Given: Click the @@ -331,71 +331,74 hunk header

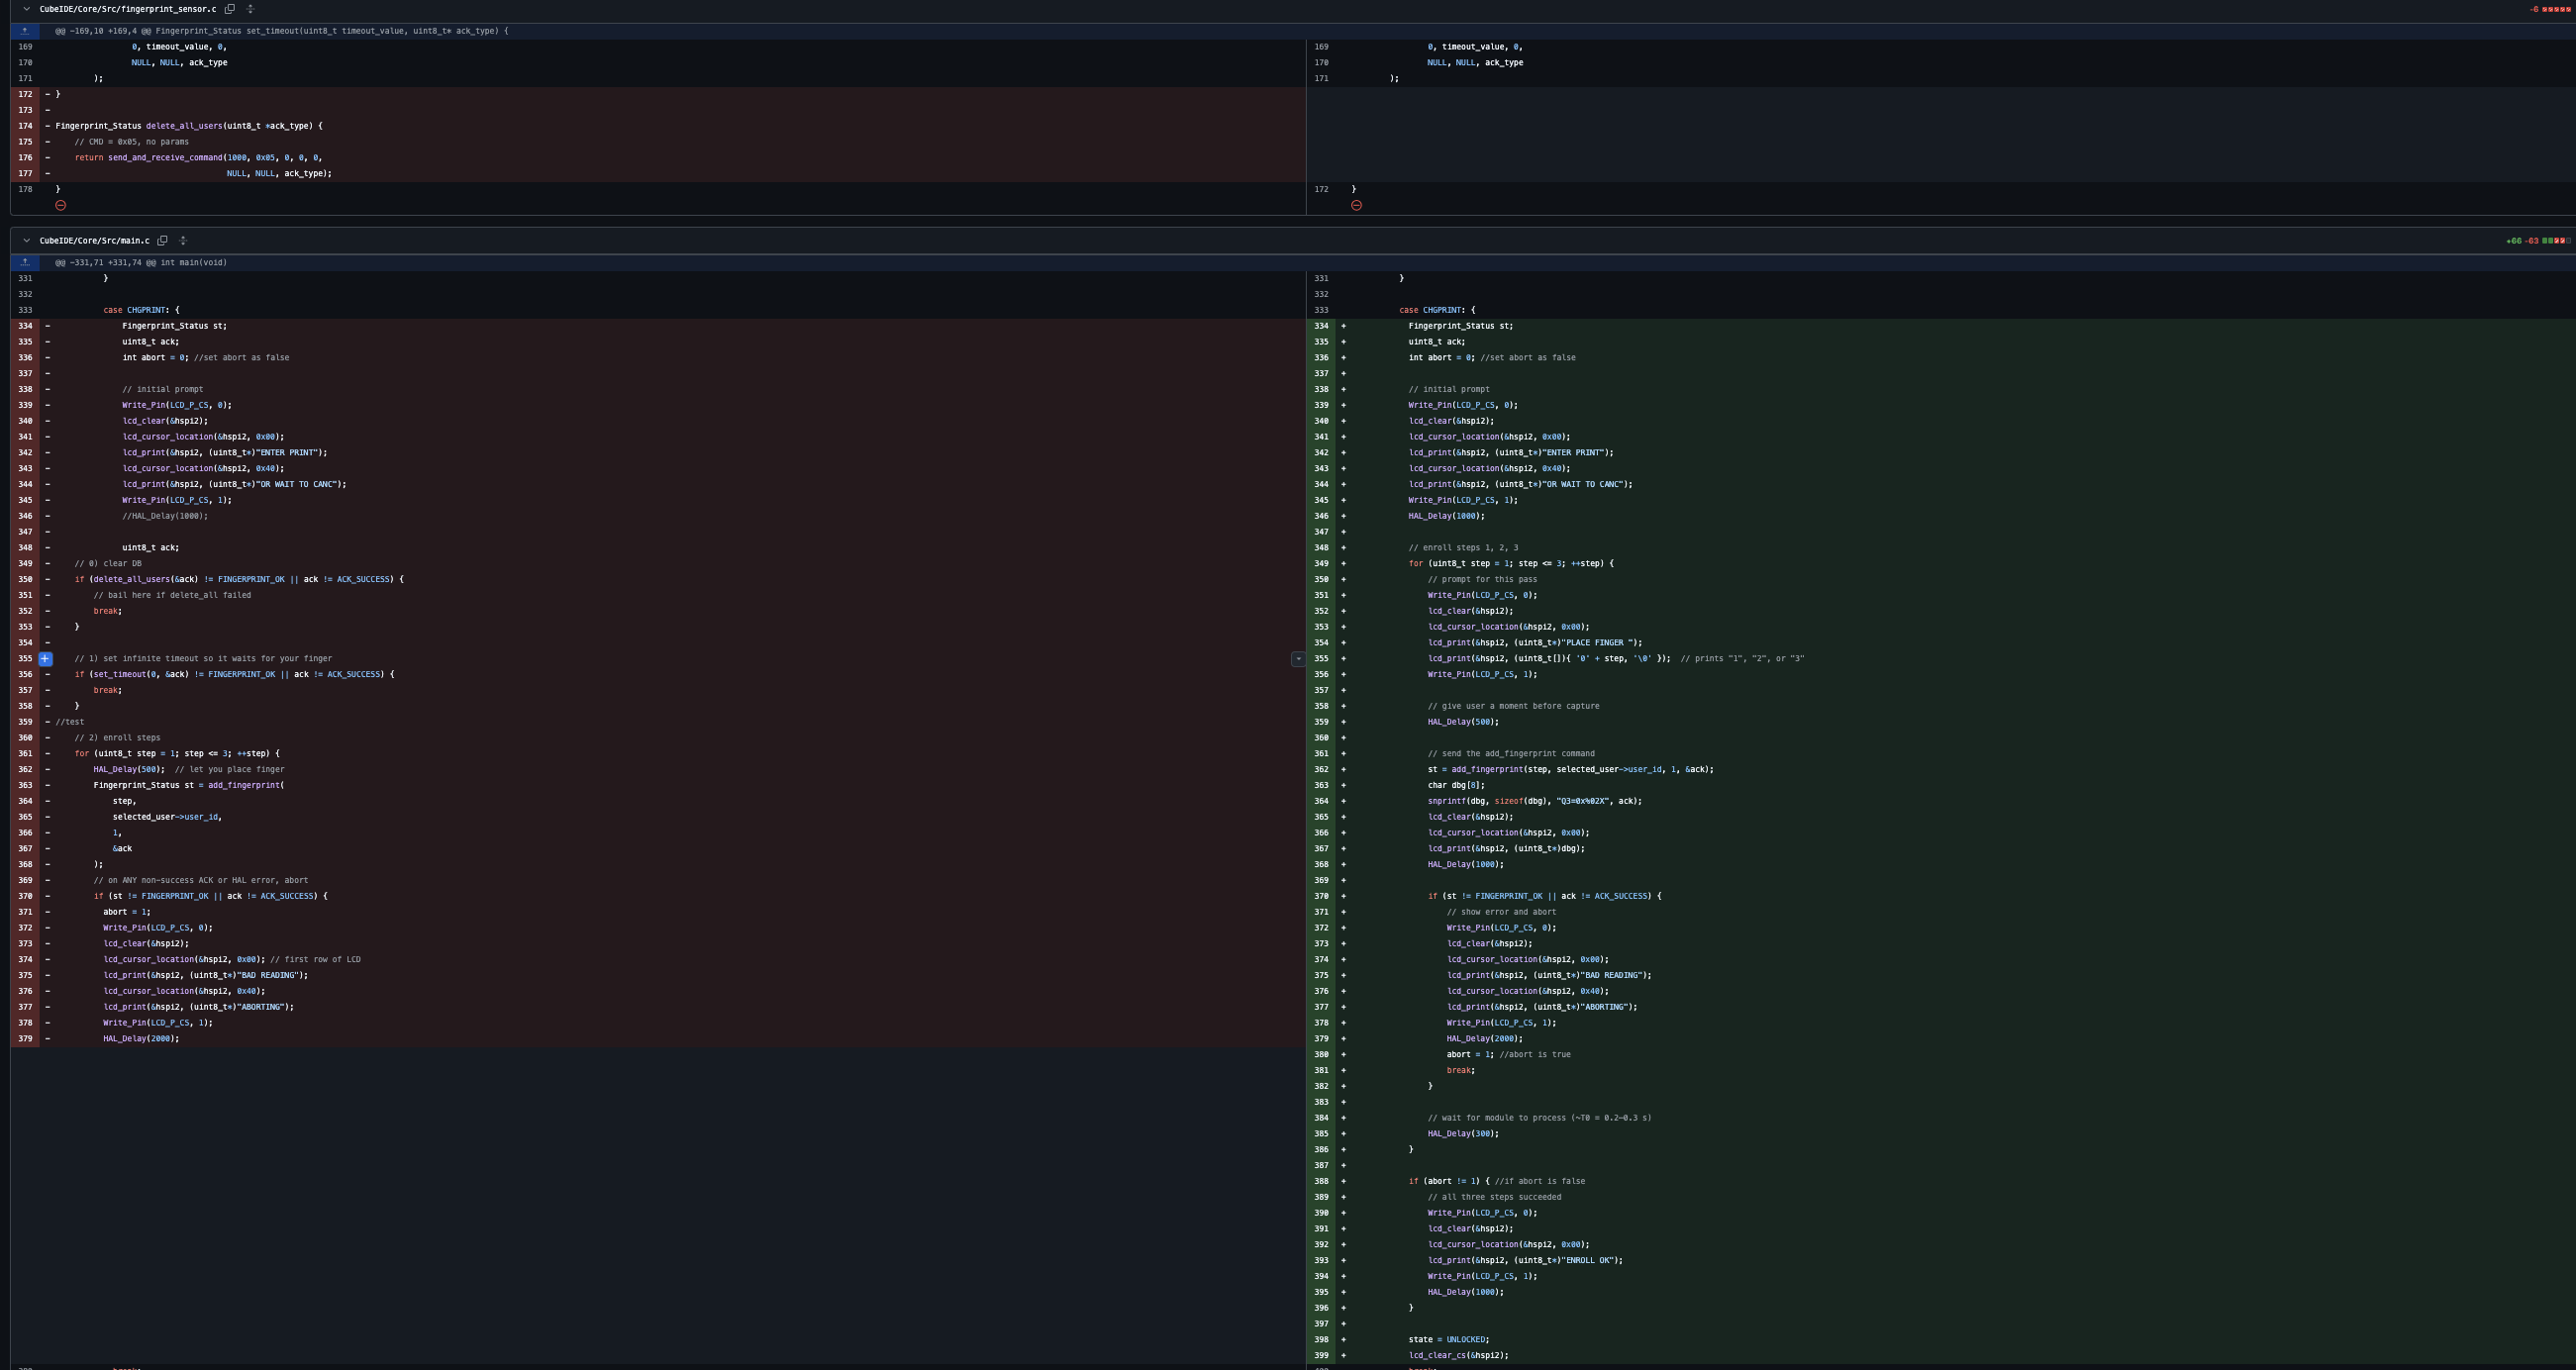Looking at the screenshot, I should [x=141, y=263].
